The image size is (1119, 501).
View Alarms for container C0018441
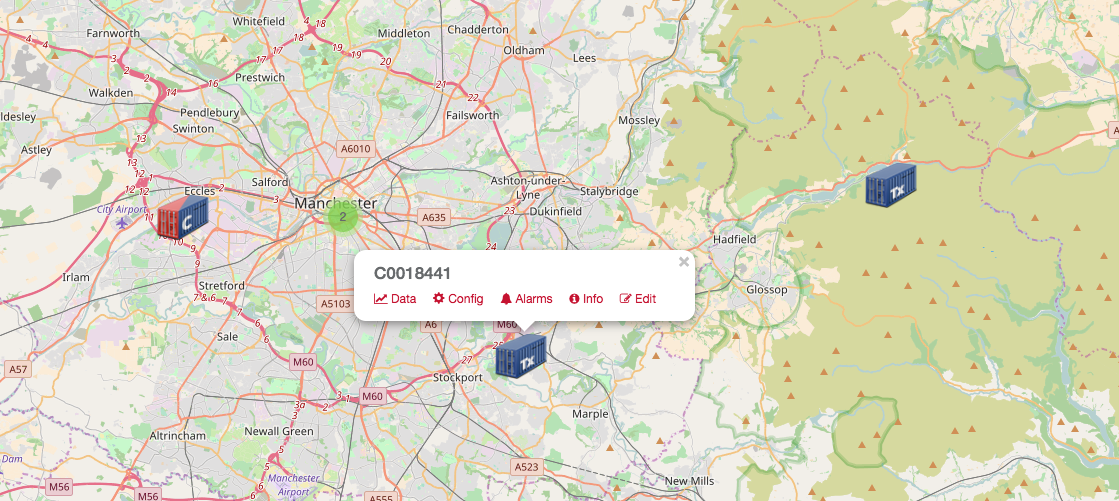point(527,299)
